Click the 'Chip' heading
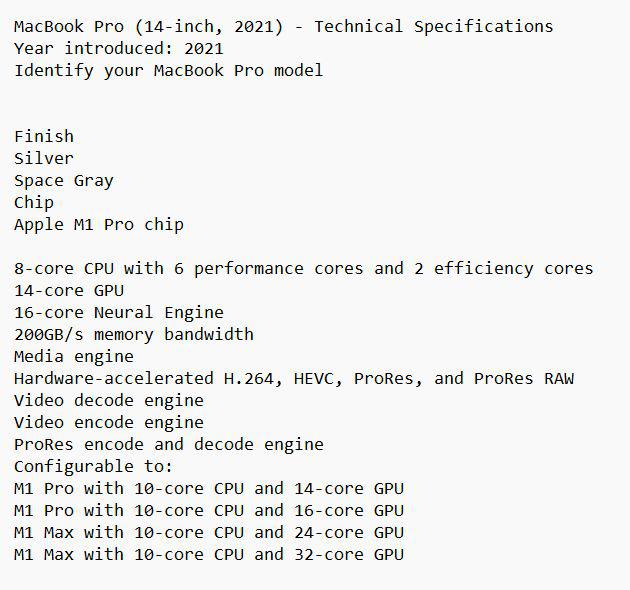Image resolution: width=630 pixels, height=590 pixels. (34, 203)
